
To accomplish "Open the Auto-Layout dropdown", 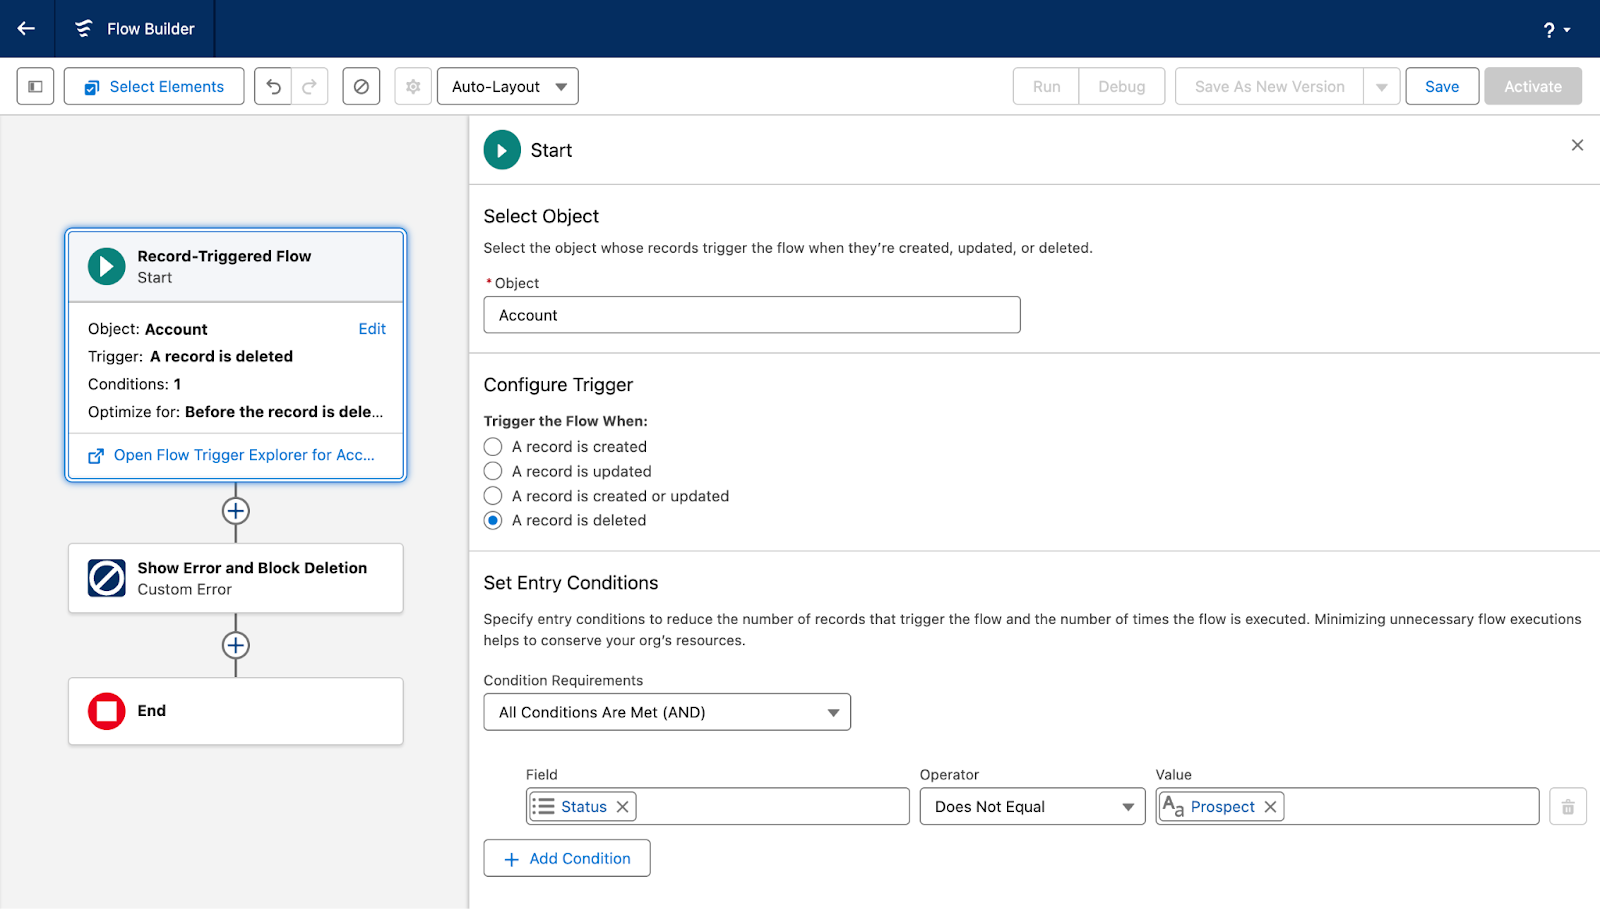I will point(508,87).
